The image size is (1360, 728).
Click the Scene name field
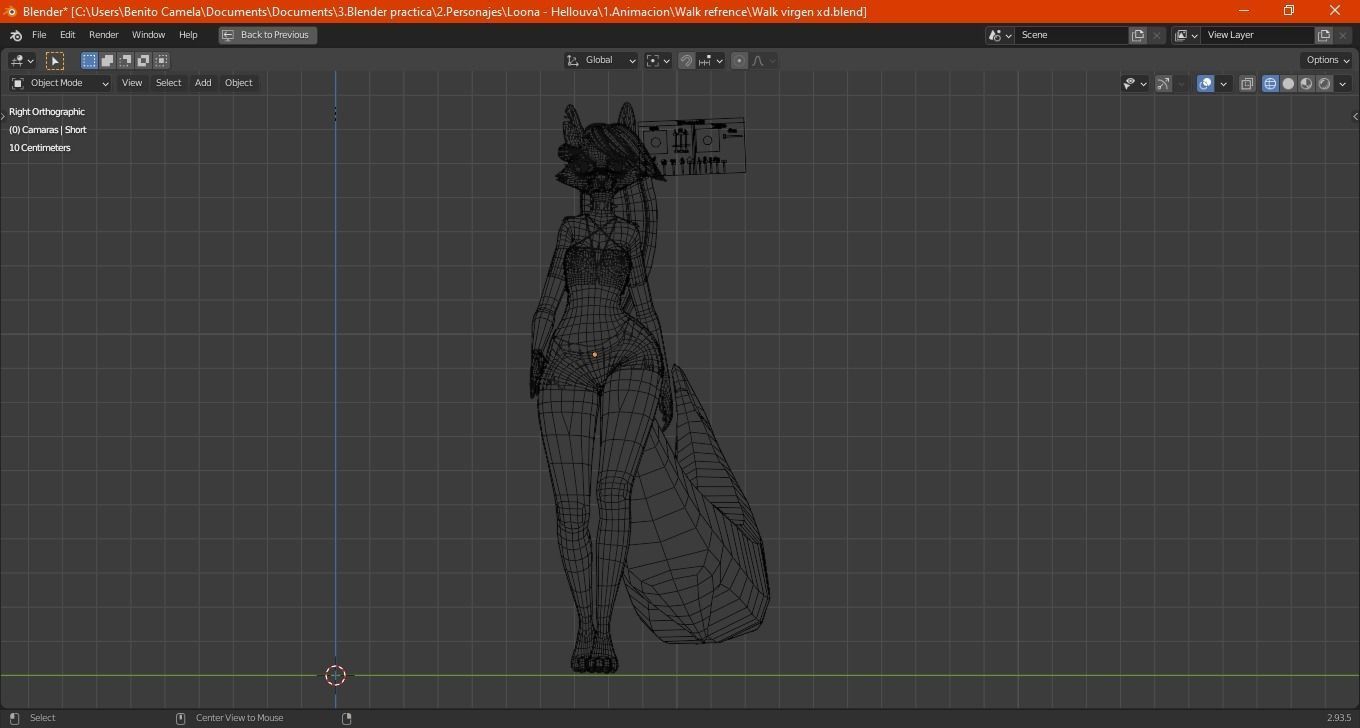pyautogui.click(x=1072, y=35)
